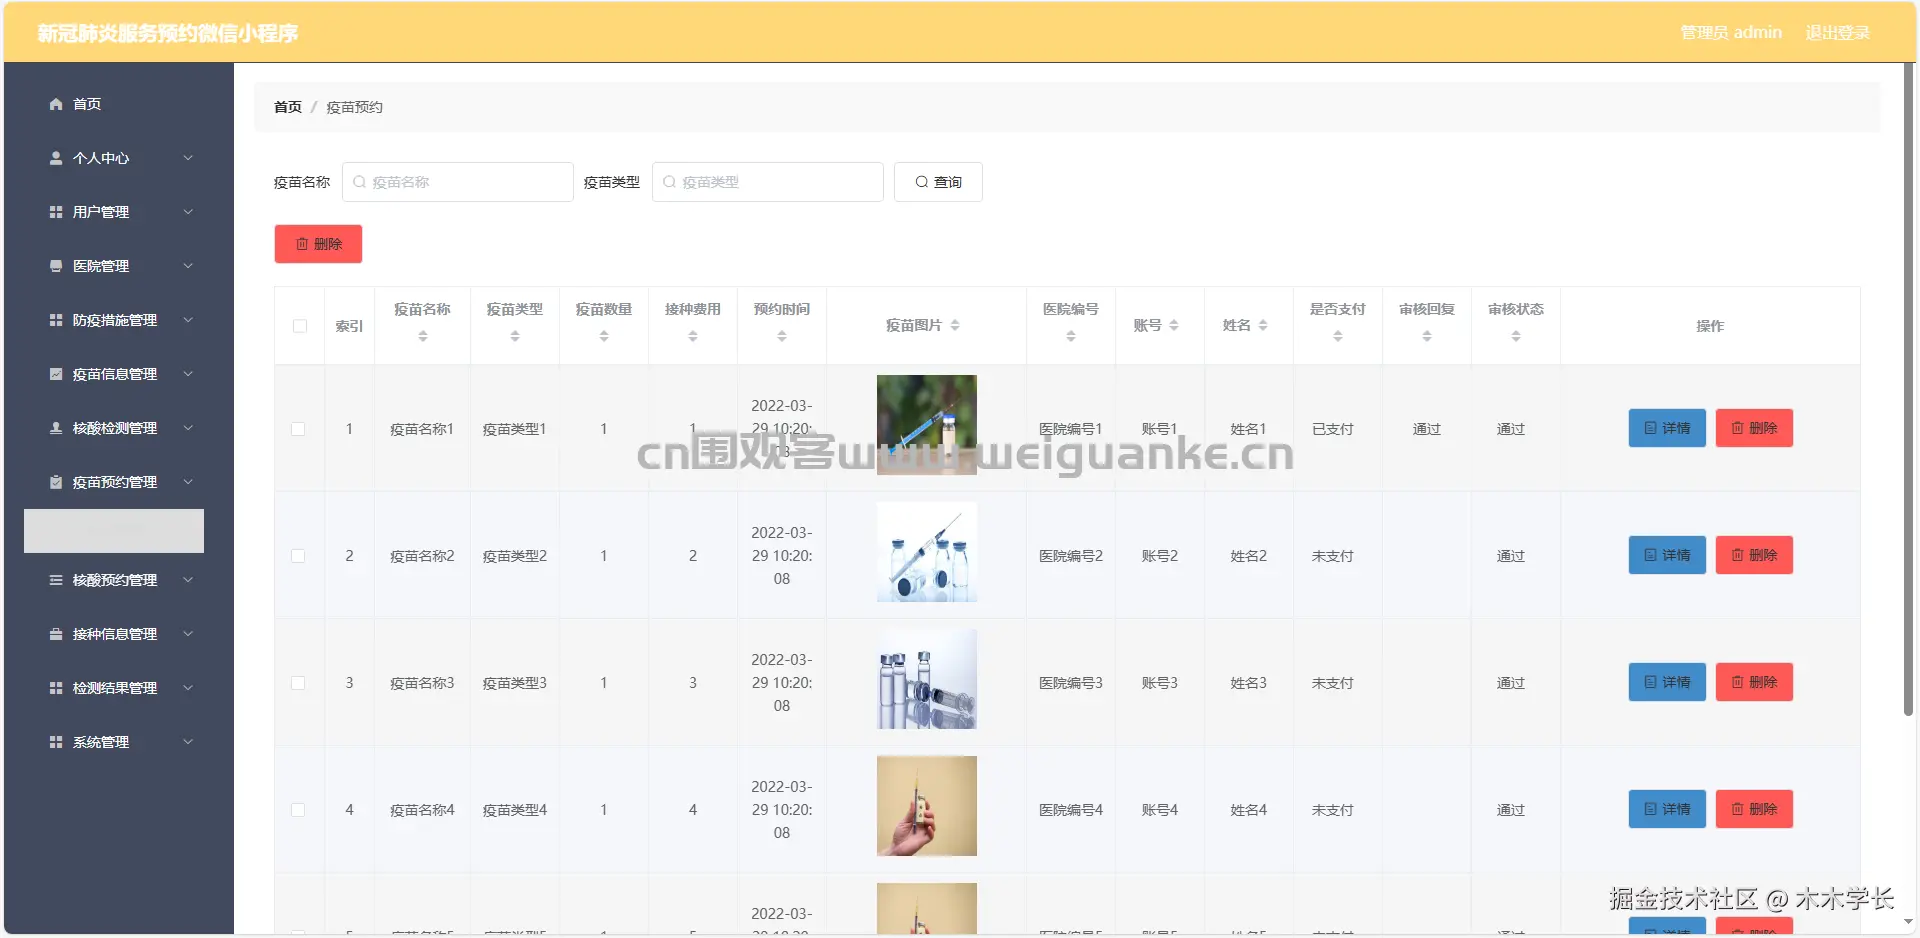Click the home icon beside 首页 in sidebar

coord(56,104)
